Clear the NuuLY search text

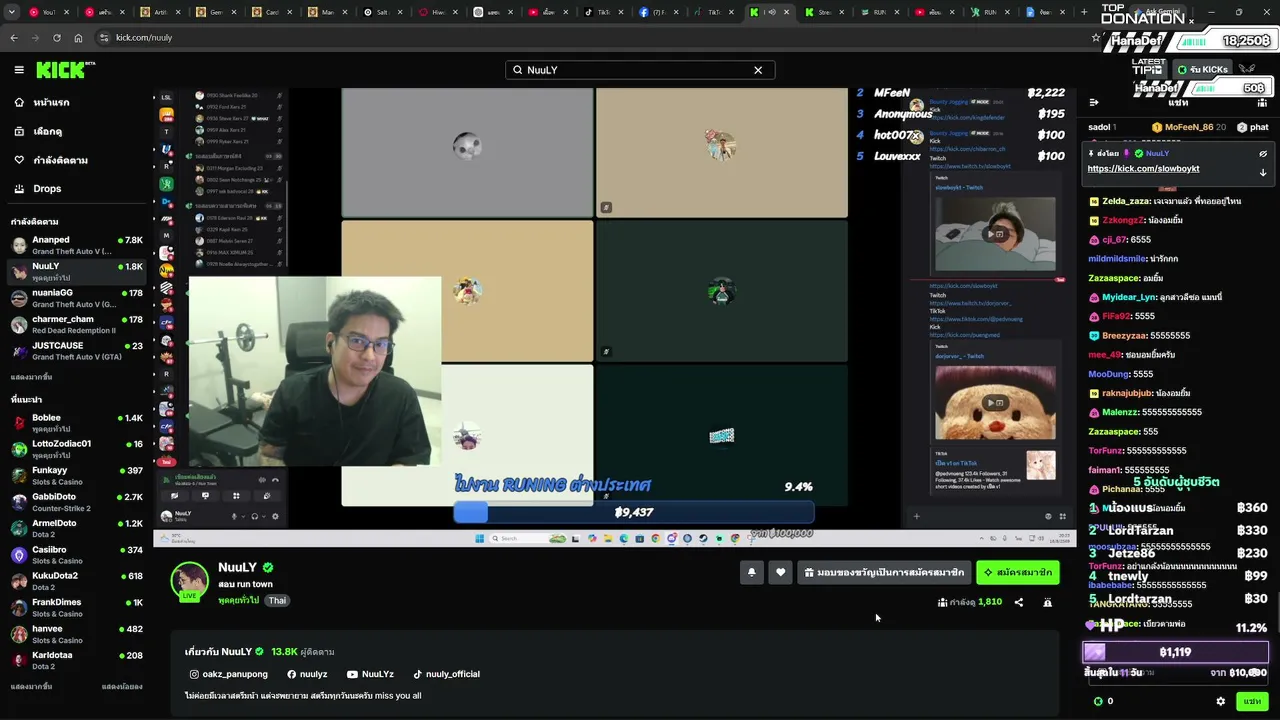click(758, 70)
